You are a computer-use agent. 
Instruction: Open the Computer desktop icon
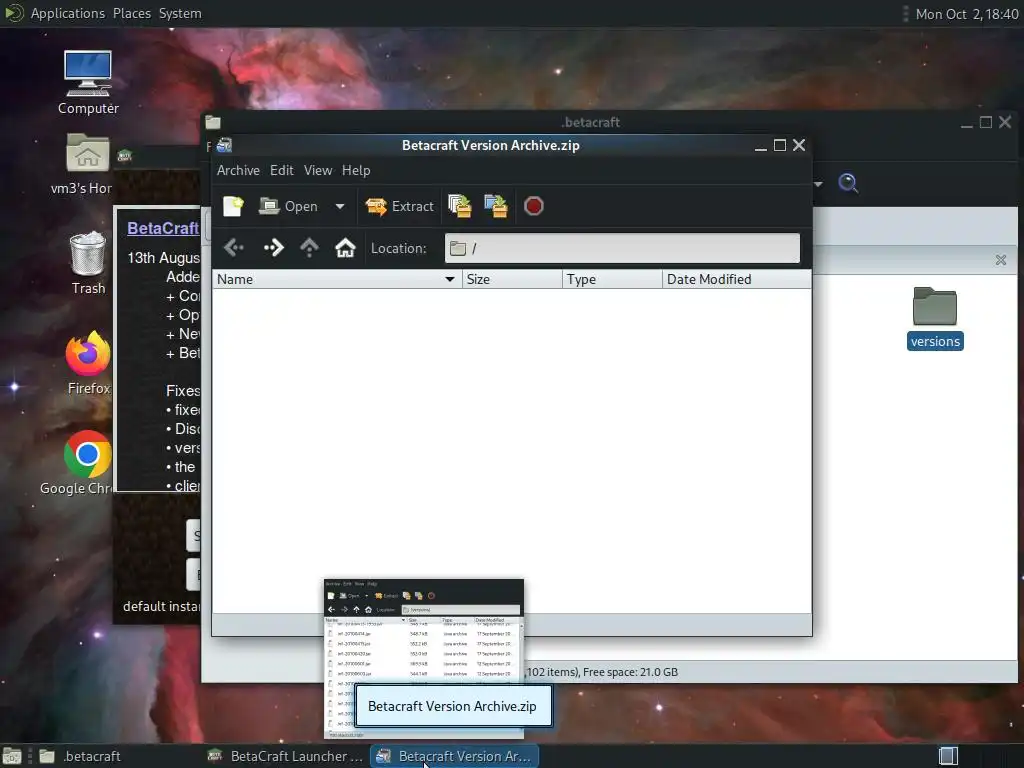point(88,83)
